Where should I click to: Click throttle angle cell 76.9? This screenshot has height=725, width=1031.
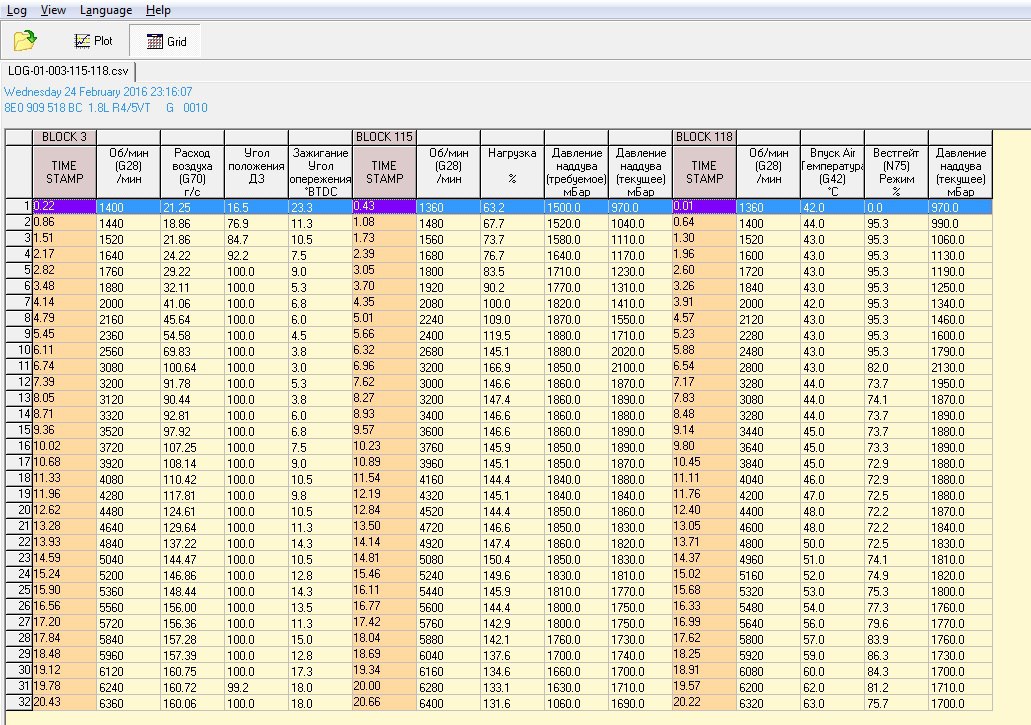256,223
